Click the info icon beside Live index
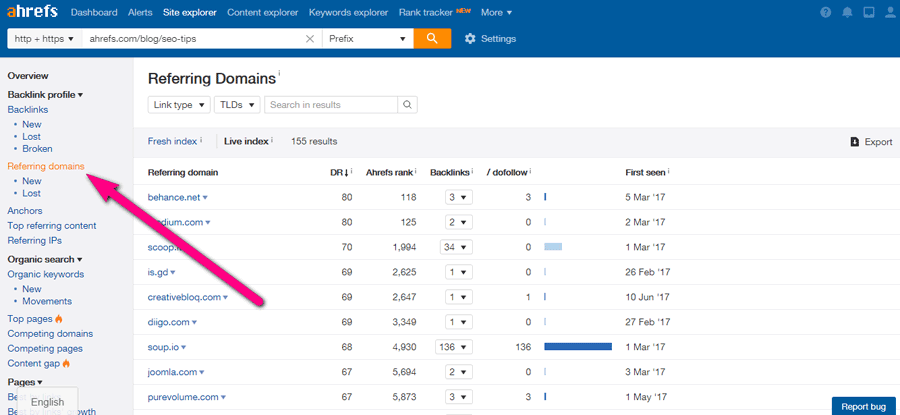Screen dimensions: 900x415 (272, 140)
